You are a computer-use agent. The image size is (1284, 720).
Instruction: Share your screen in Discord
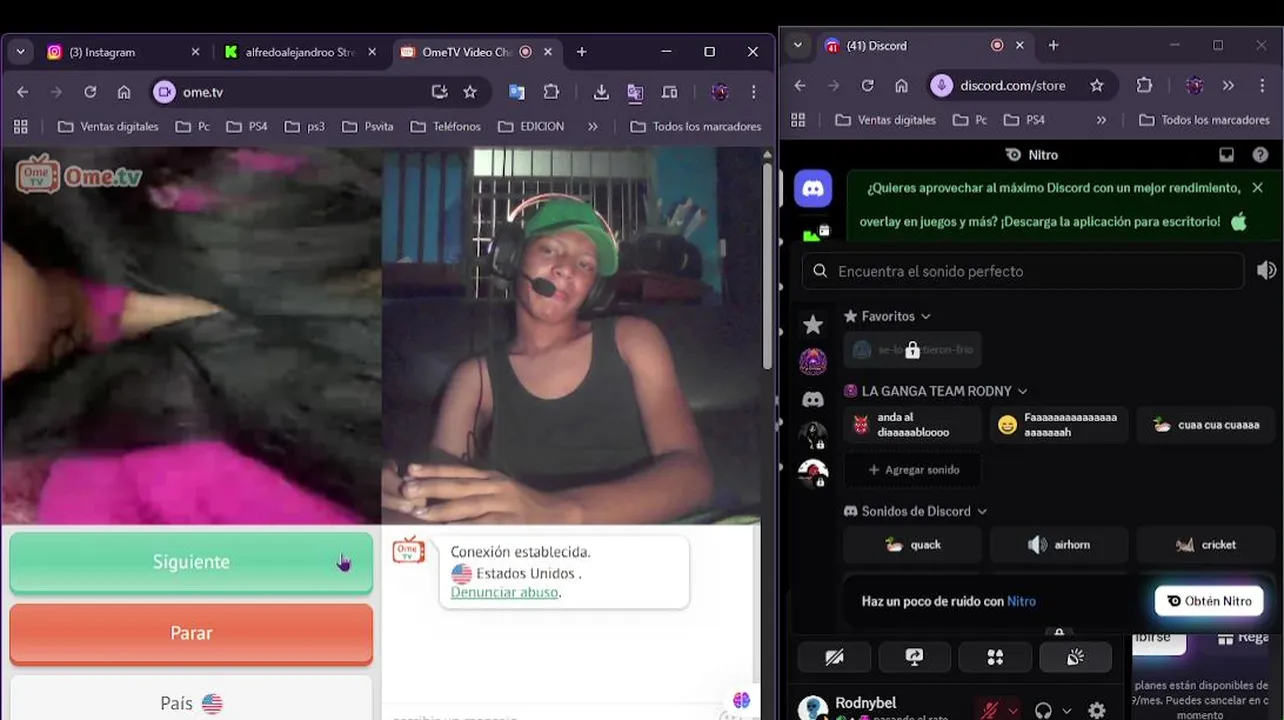(x=914, y=657)
